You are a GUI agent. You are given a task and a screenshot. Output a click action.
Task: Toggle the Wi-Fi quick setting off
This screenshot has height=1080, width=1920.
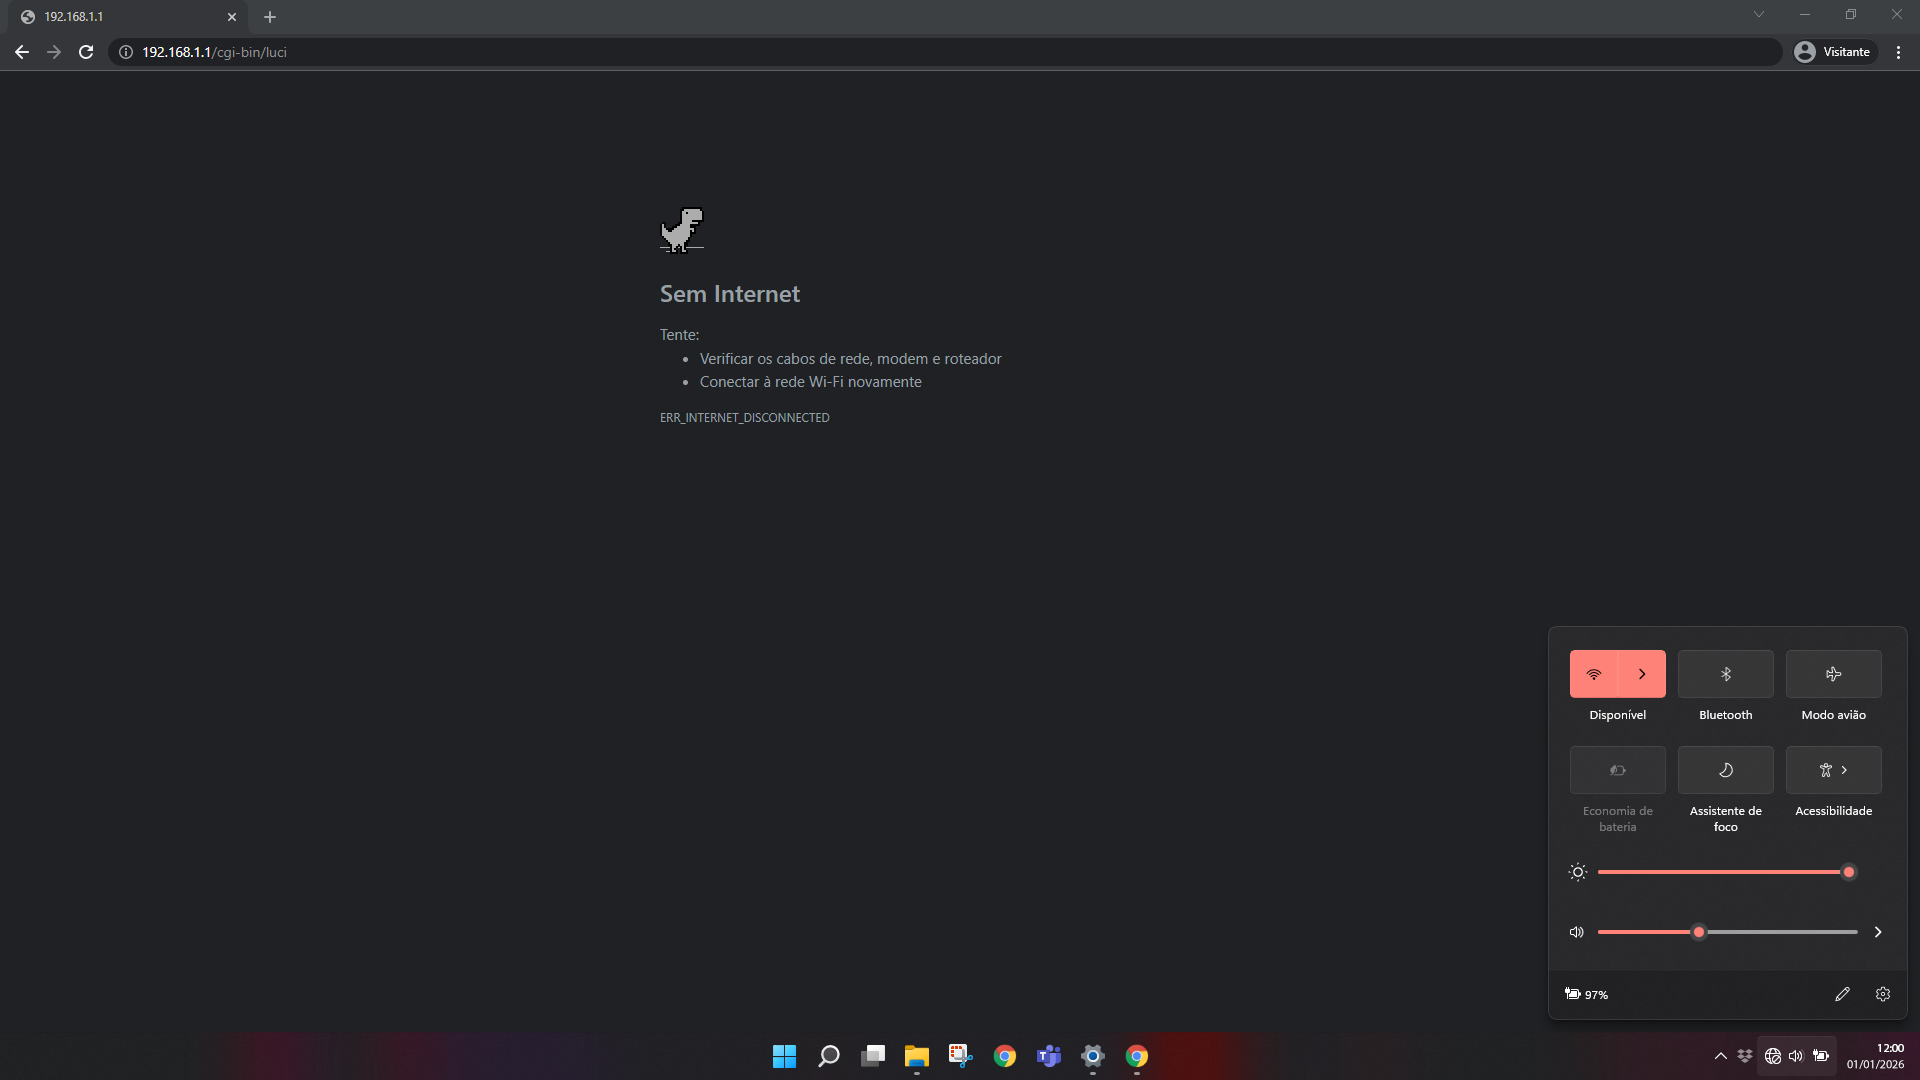pos(1594,674)
